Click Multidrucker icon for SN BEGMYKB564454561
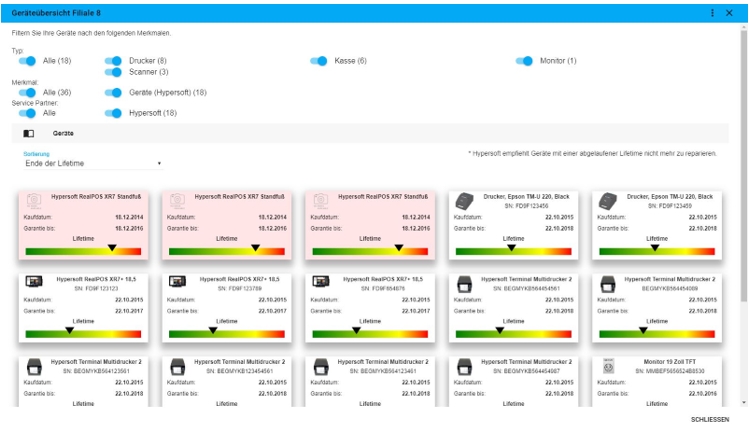 [464, 284]
